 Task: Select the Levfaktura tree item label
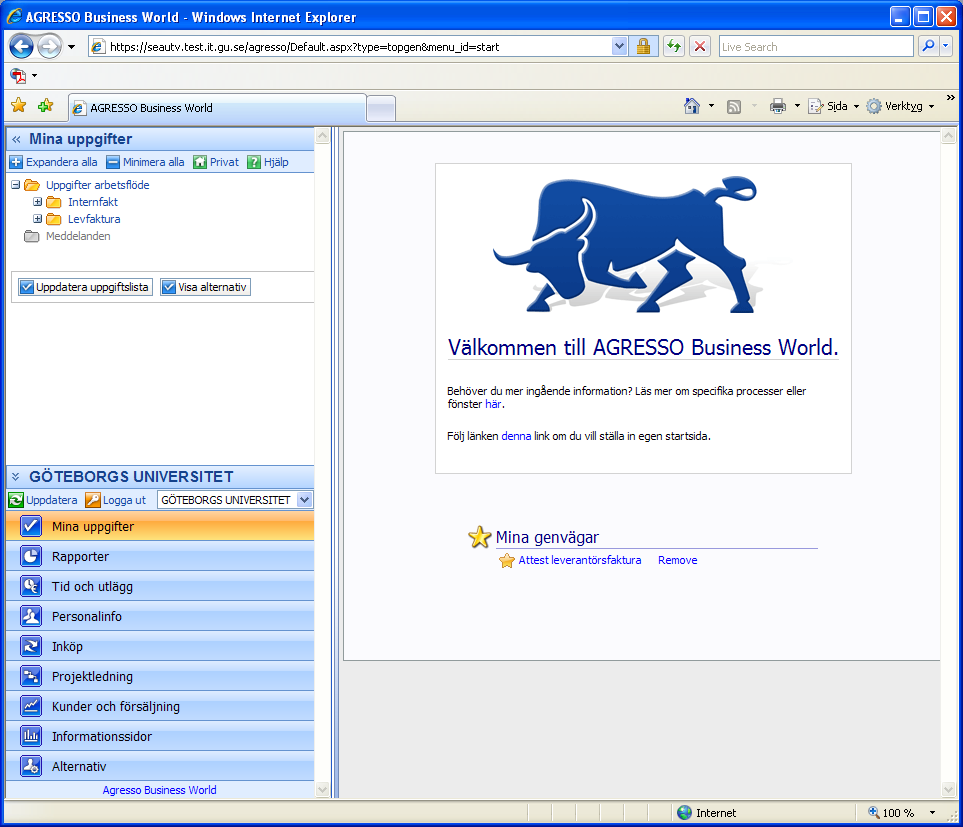(x=94, y=219)
